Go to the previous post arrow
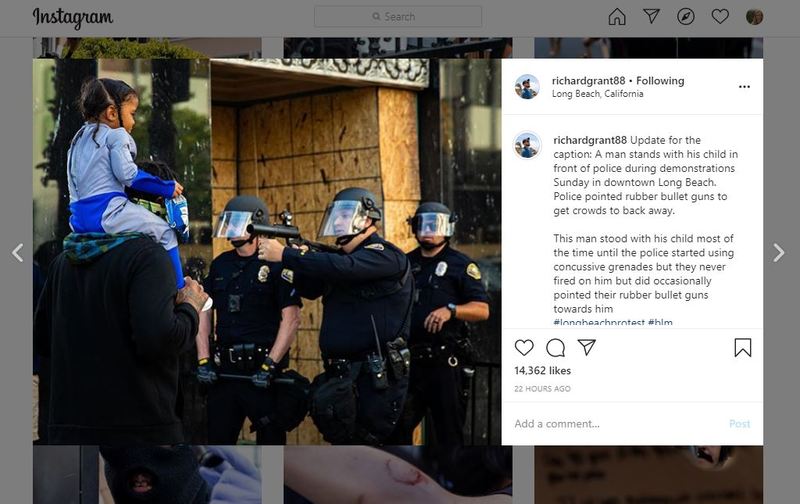Screen dimensions: 800x504 point(18,253)
